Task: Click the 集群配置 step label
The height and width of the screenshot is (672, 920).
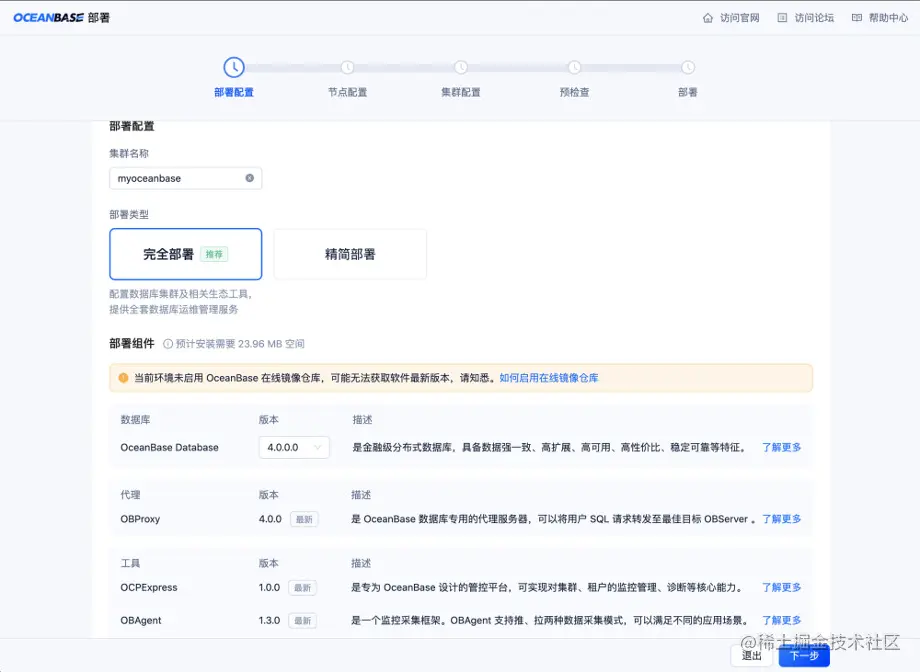Action: tap(461, 92)
